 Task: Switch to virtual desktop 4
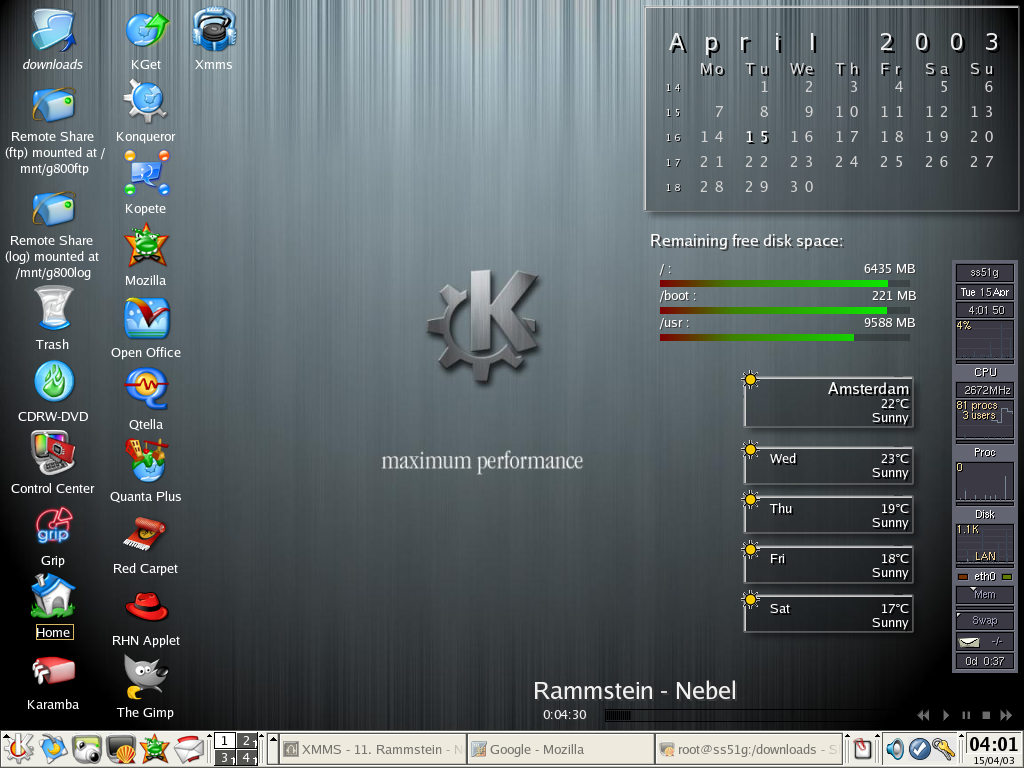(247, 758)
